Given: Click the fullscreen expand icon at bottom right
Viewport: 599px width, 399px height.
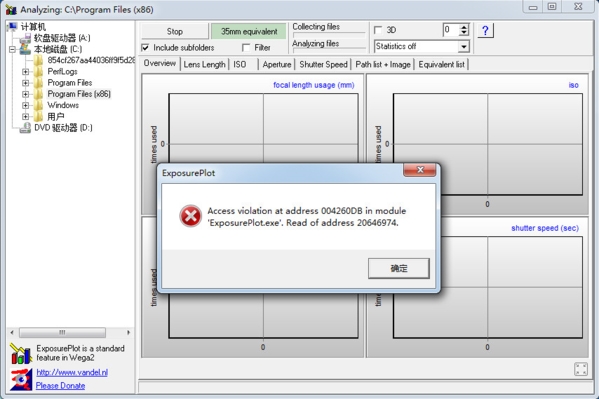Looking at the screenshot, I should (581, 369).
